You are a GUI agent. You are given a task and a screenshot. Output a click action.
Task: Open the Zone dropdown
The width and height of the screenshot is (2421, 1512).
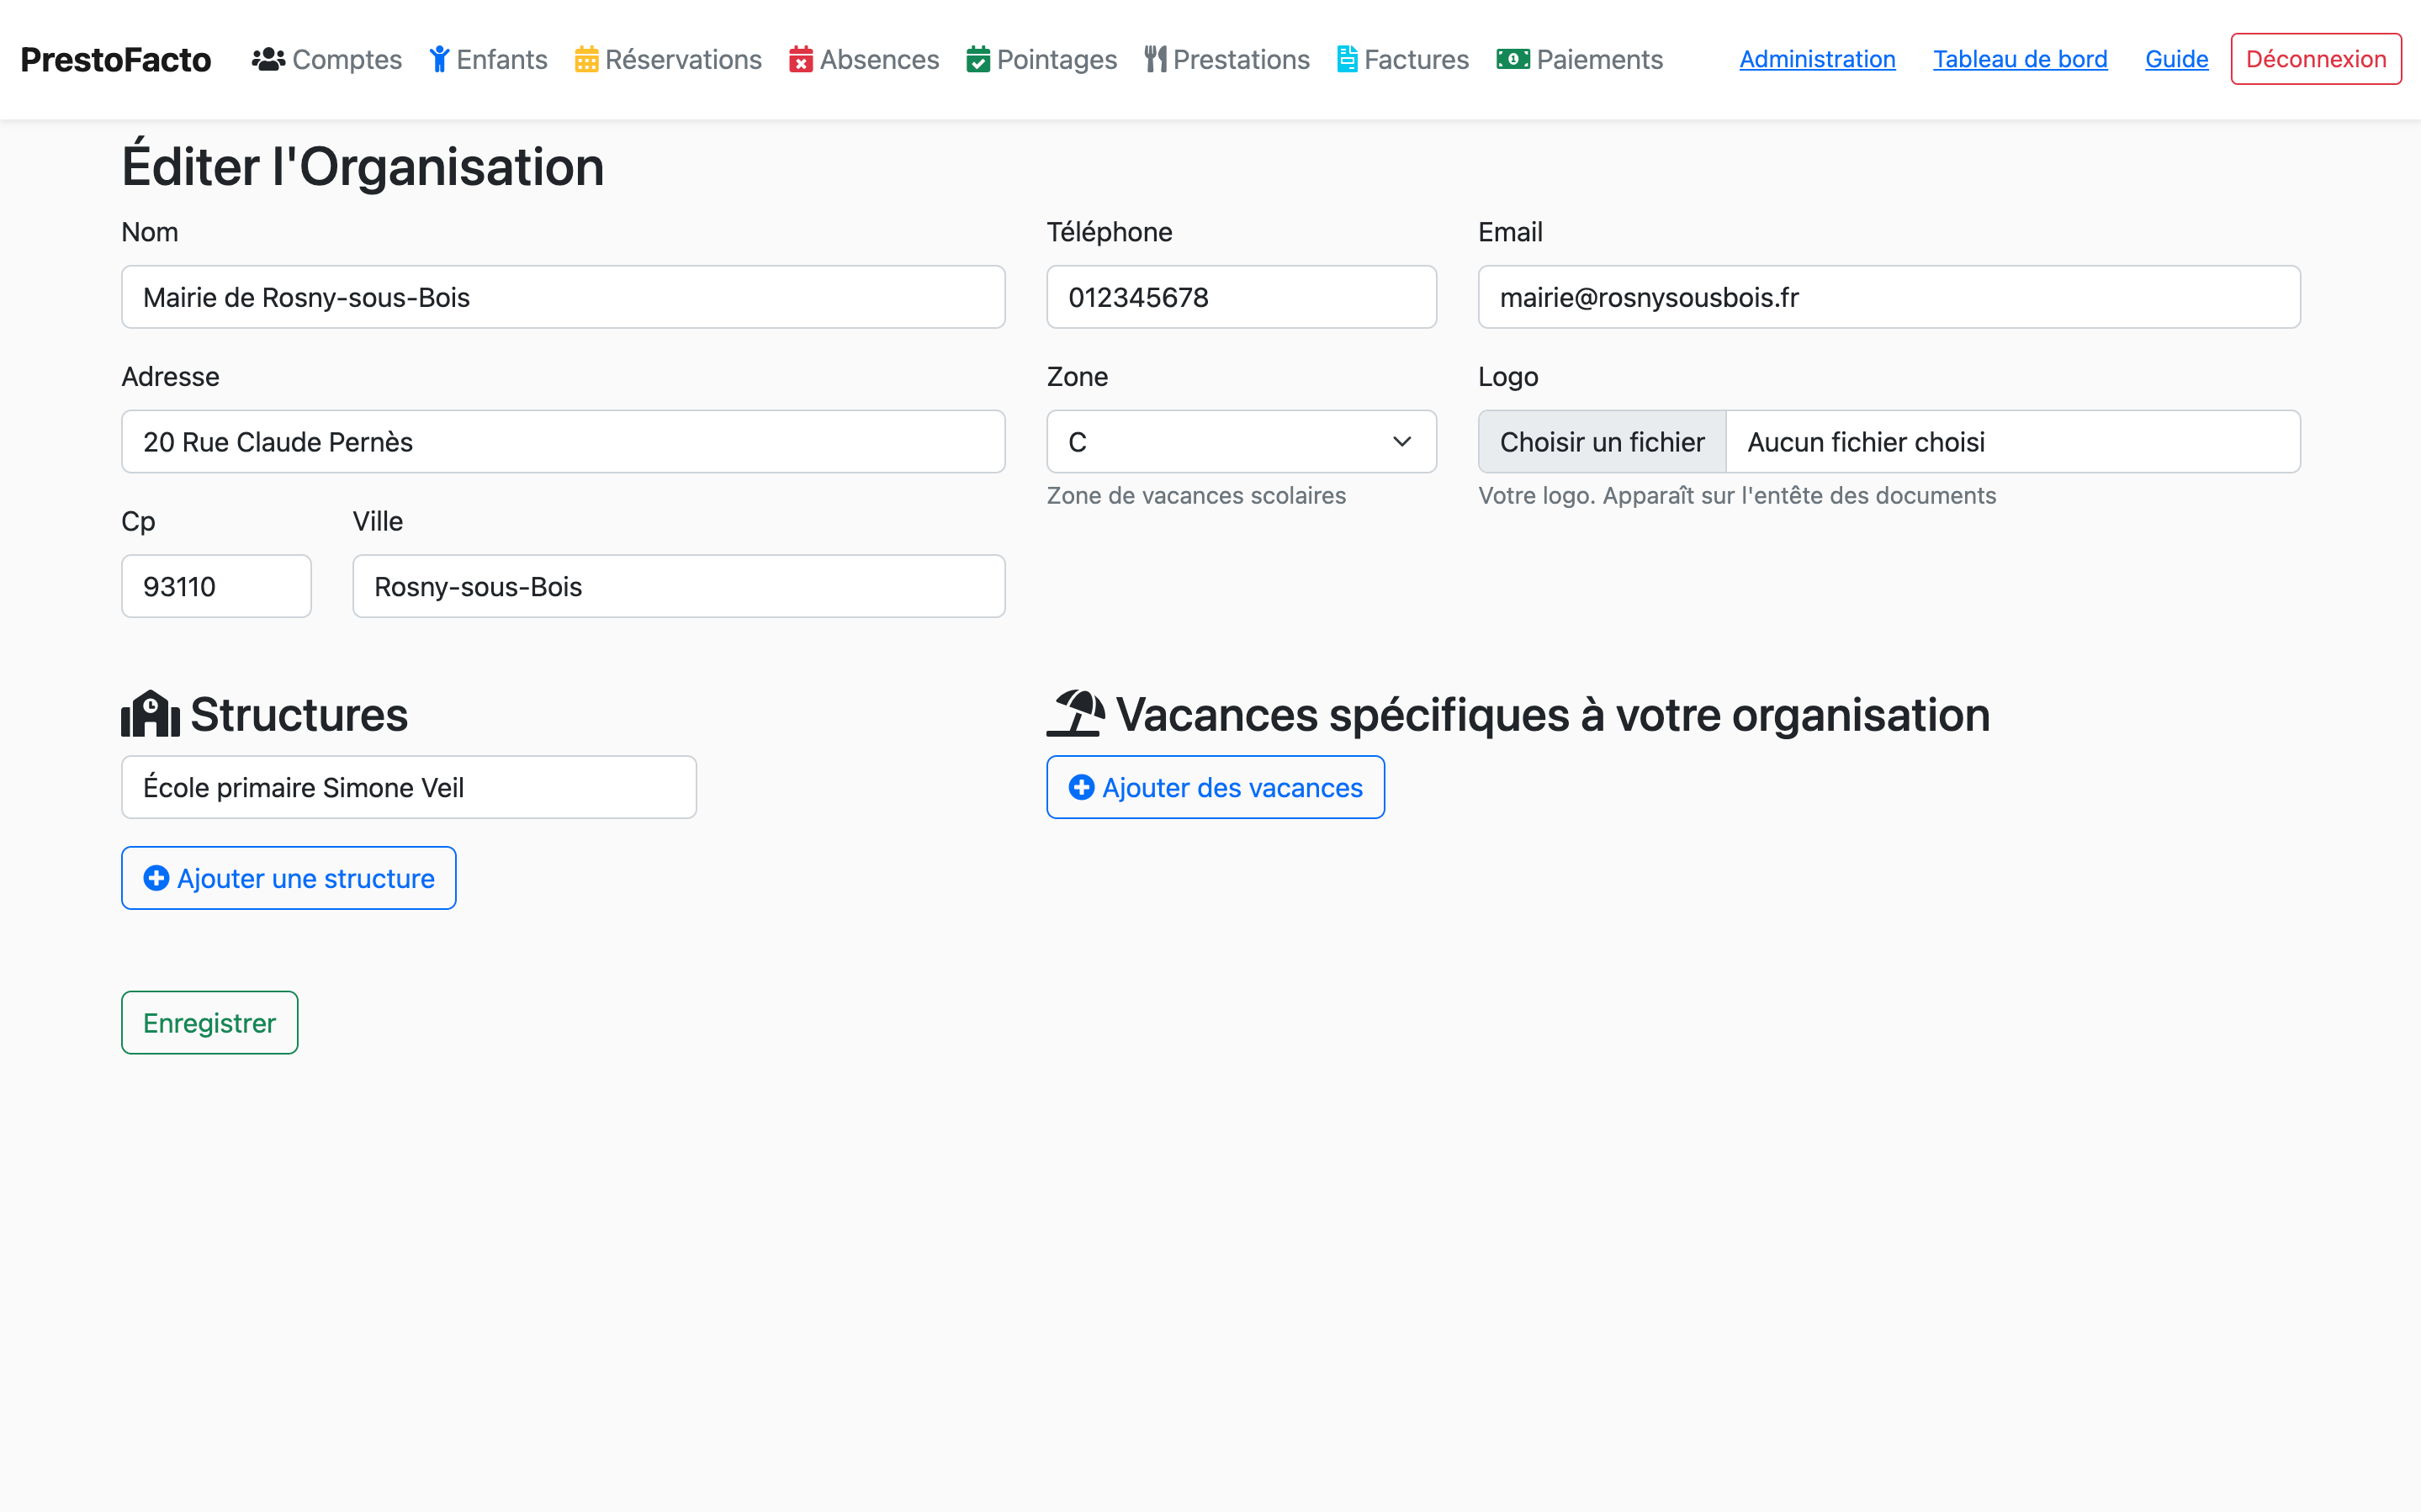click(1240, 442)
